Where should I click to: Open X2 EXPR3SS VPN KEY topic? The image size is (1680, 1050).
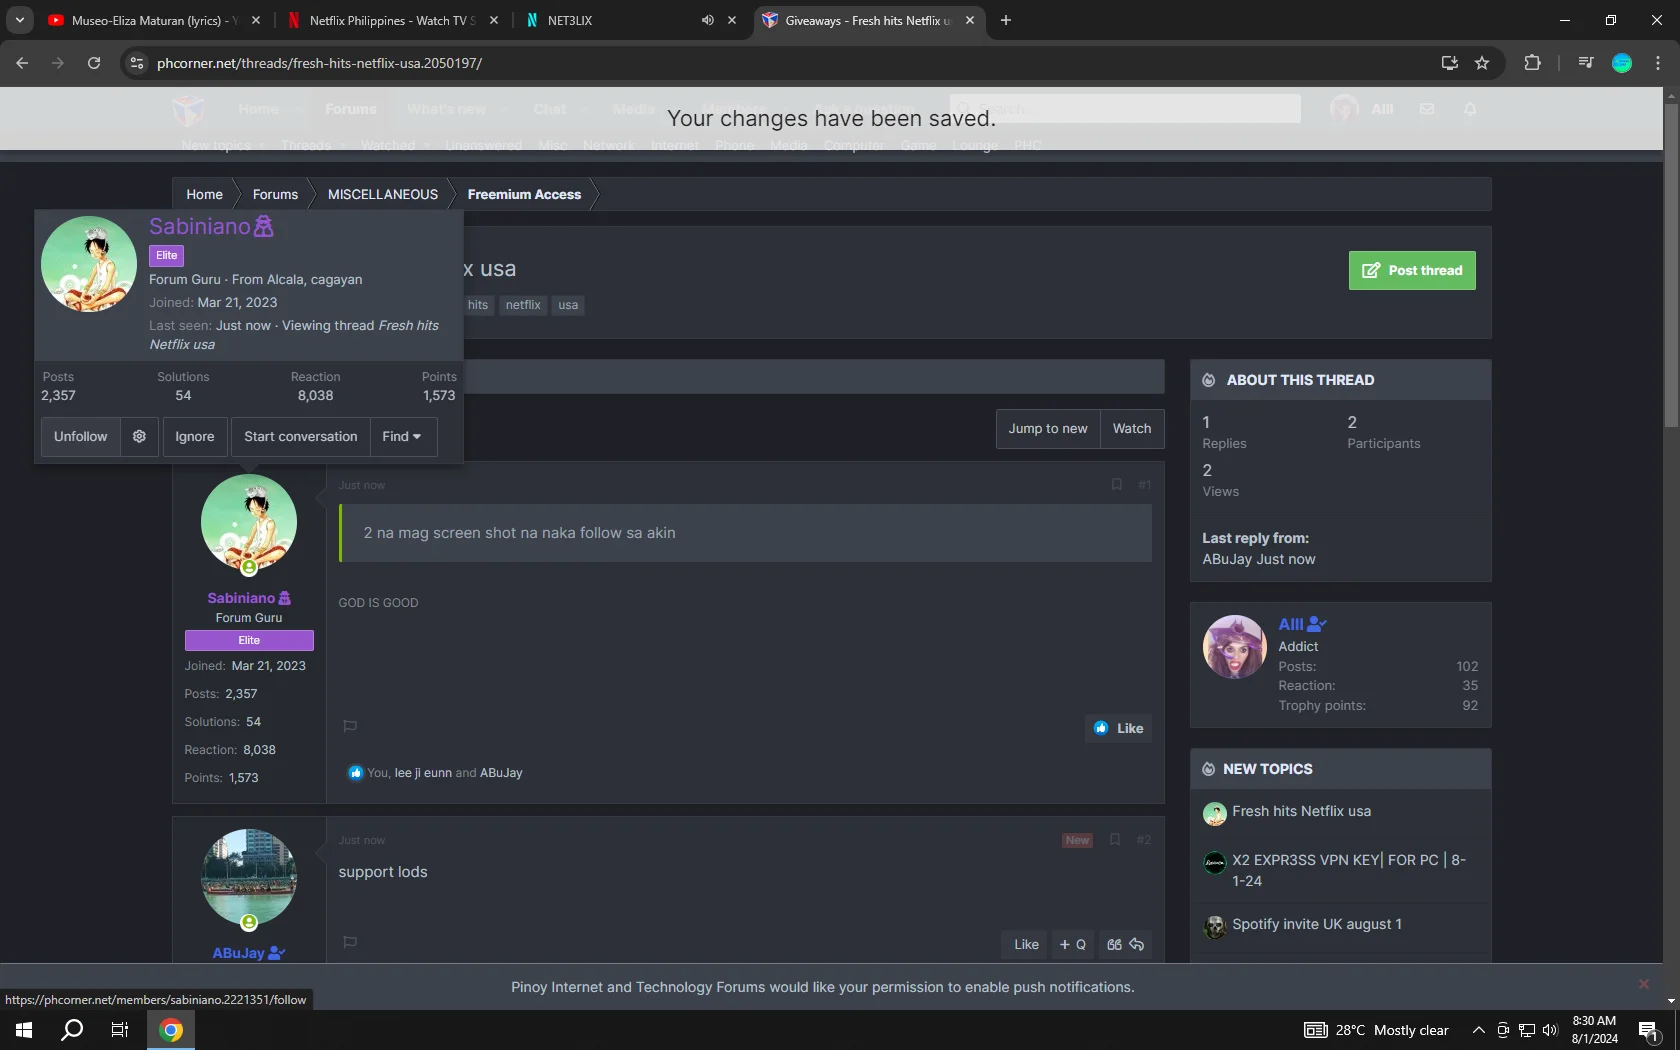[x=1349, y=870]
